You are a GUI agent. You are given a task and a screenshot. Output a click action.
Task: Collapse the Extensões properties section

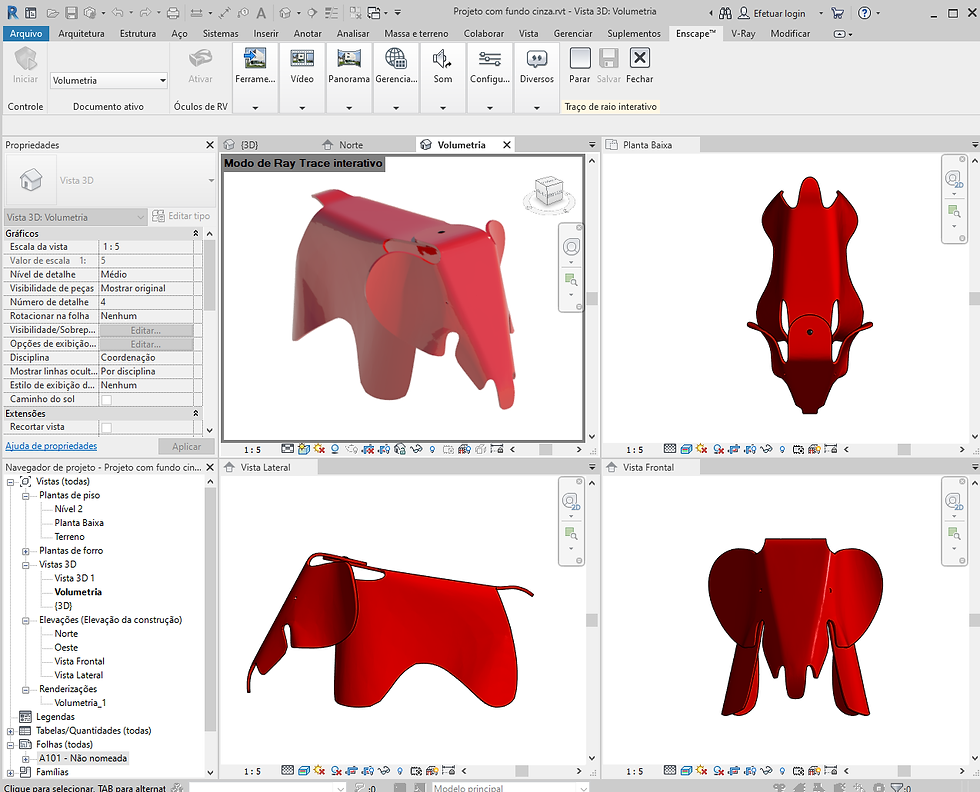click(x=196, y=413)
